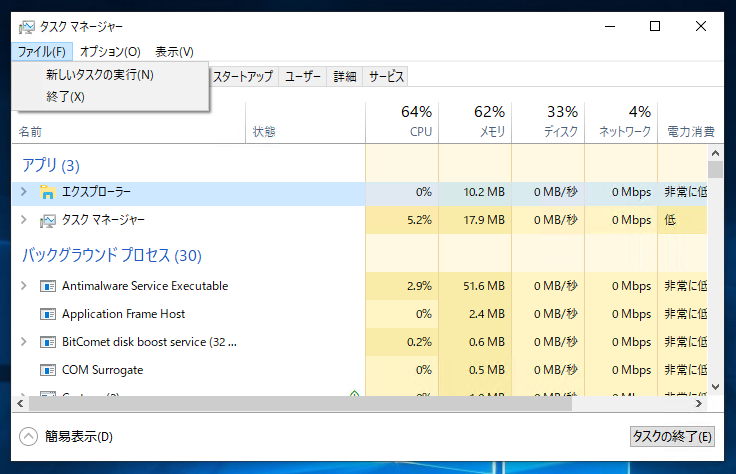Click the Application Frame Host icon
Viewport: 736px width, 474px height.
47,314
